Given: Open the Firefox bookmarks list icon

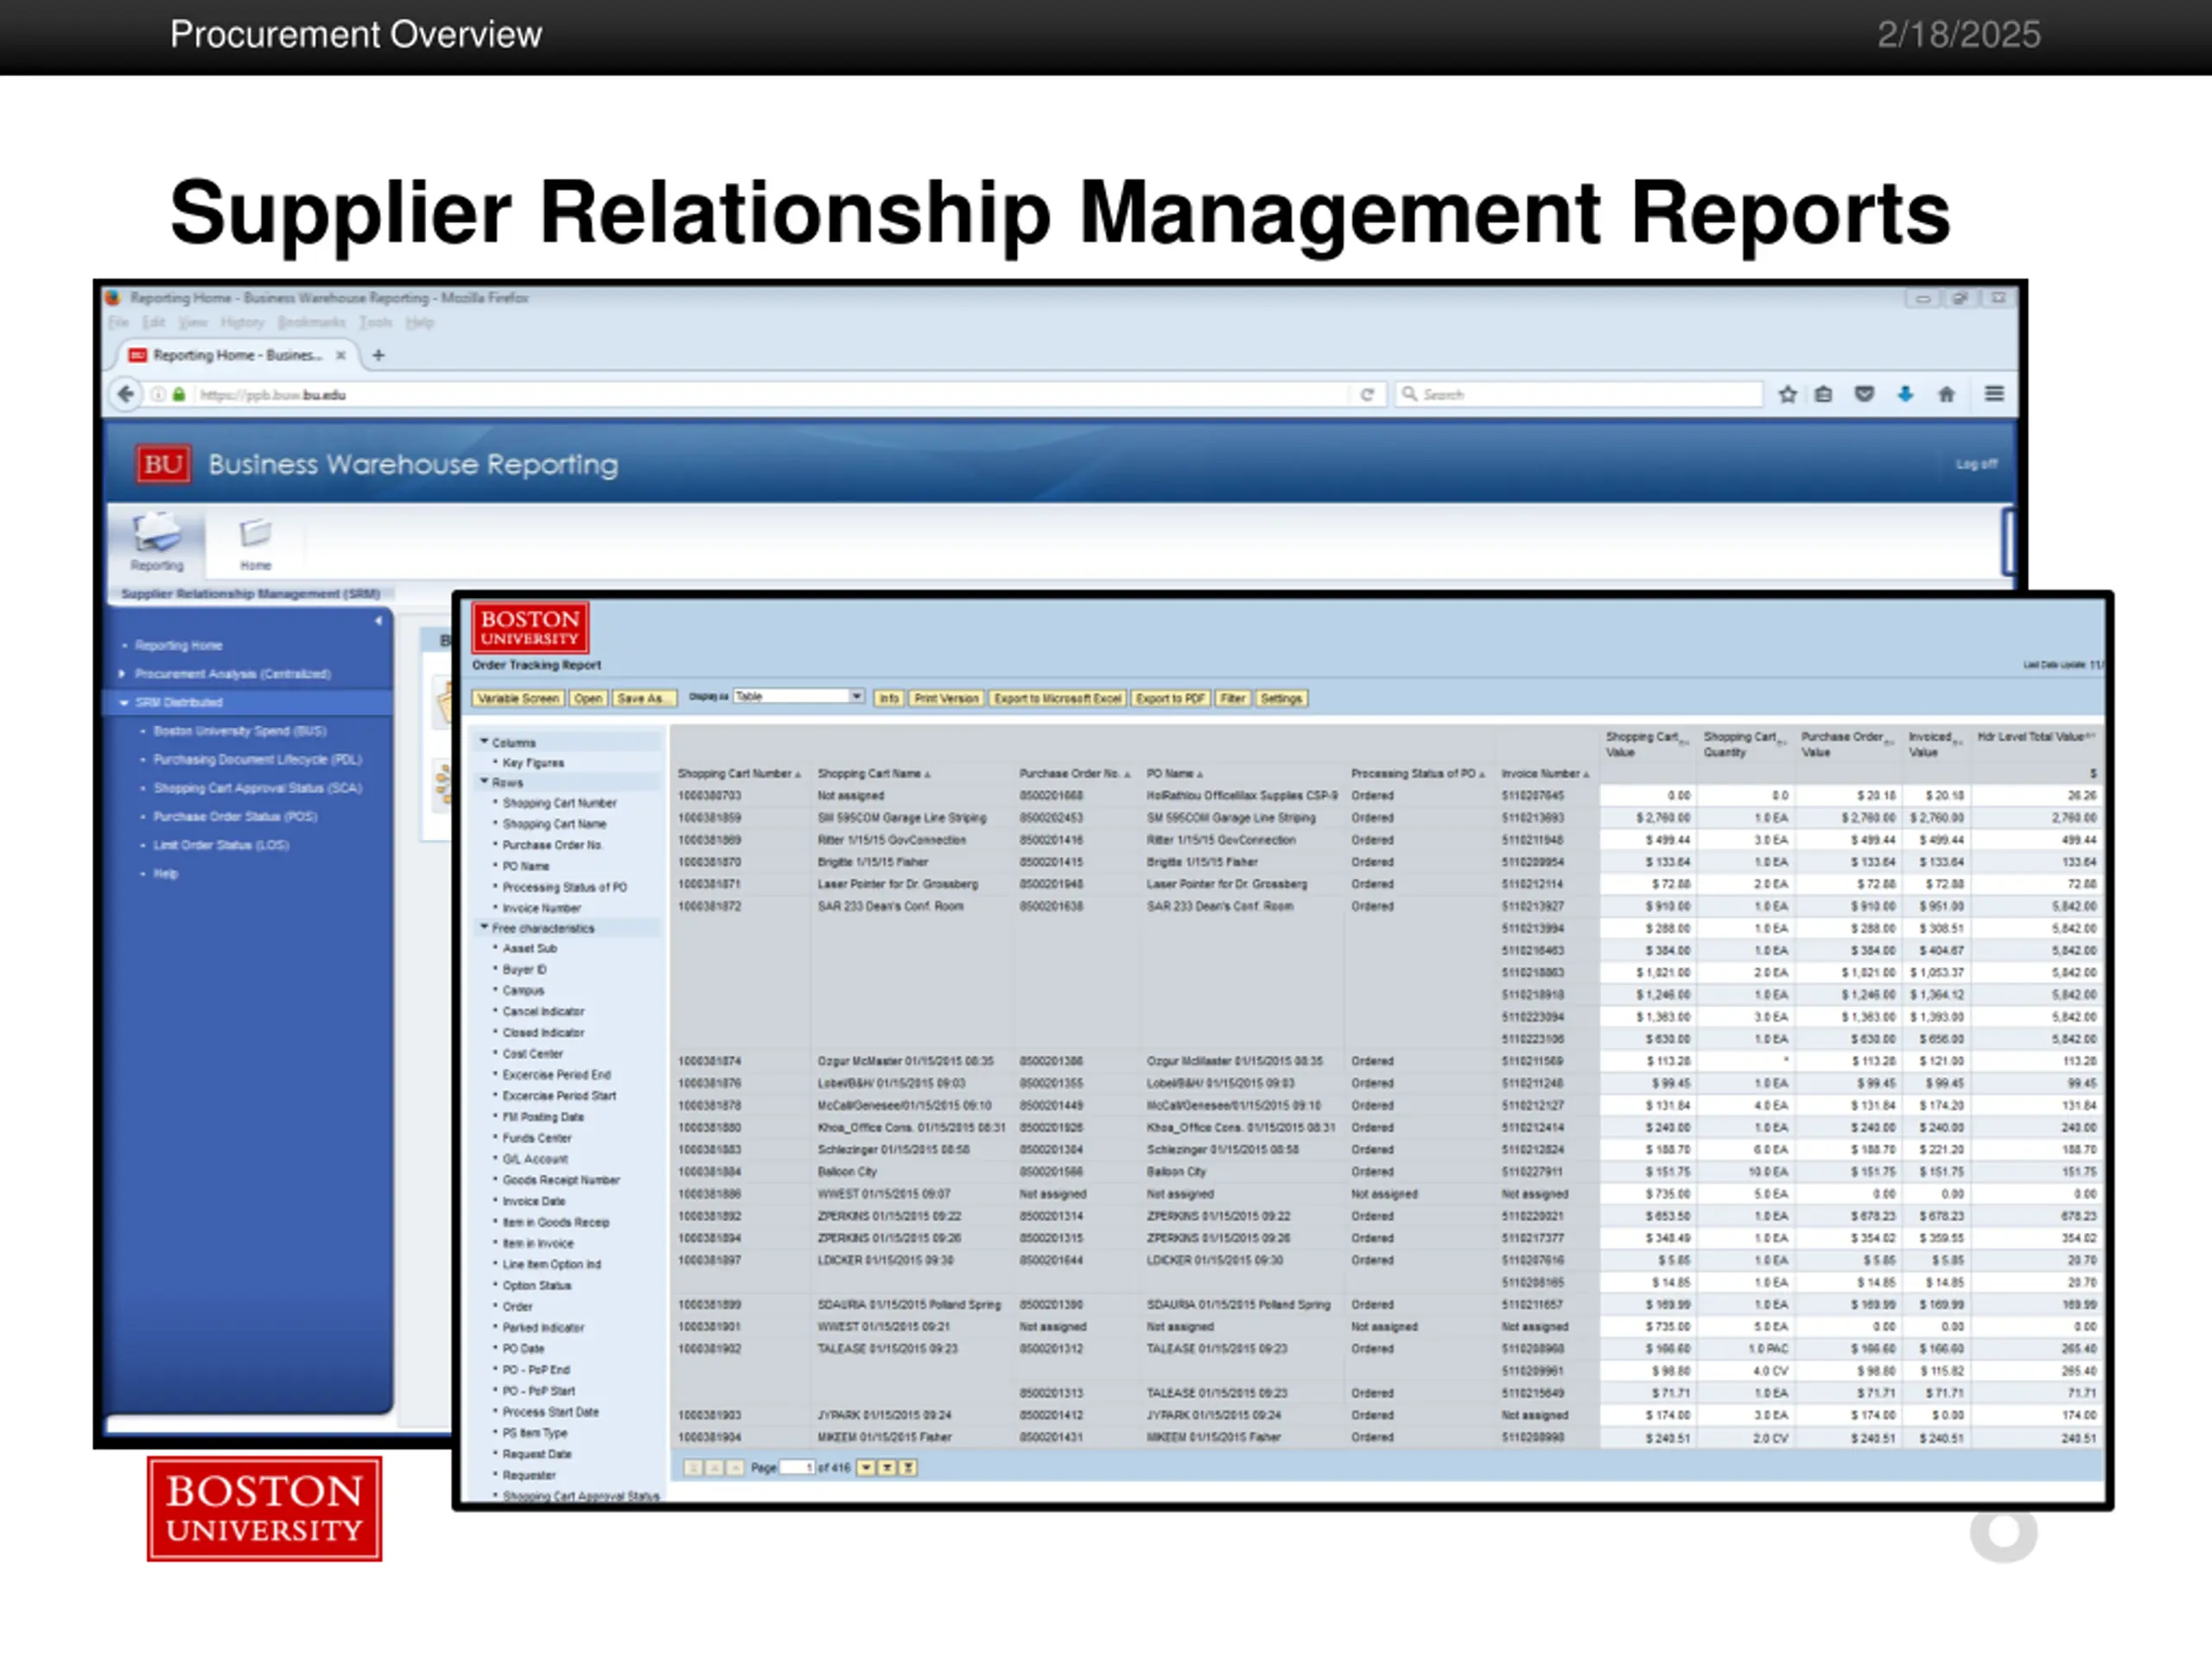Looking at the screenshot, I should click(1823, 394).
